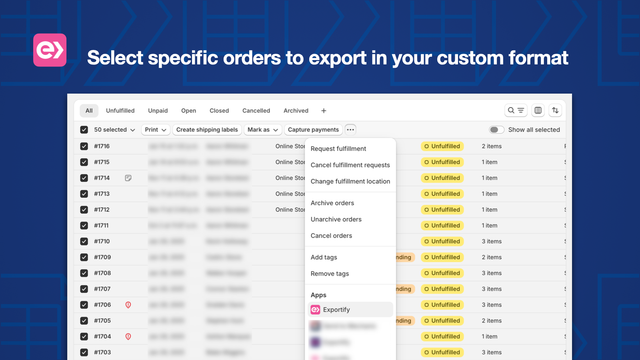The image size is (640, 360).
Task: Add a new view with plus icon
Action: 323,111
